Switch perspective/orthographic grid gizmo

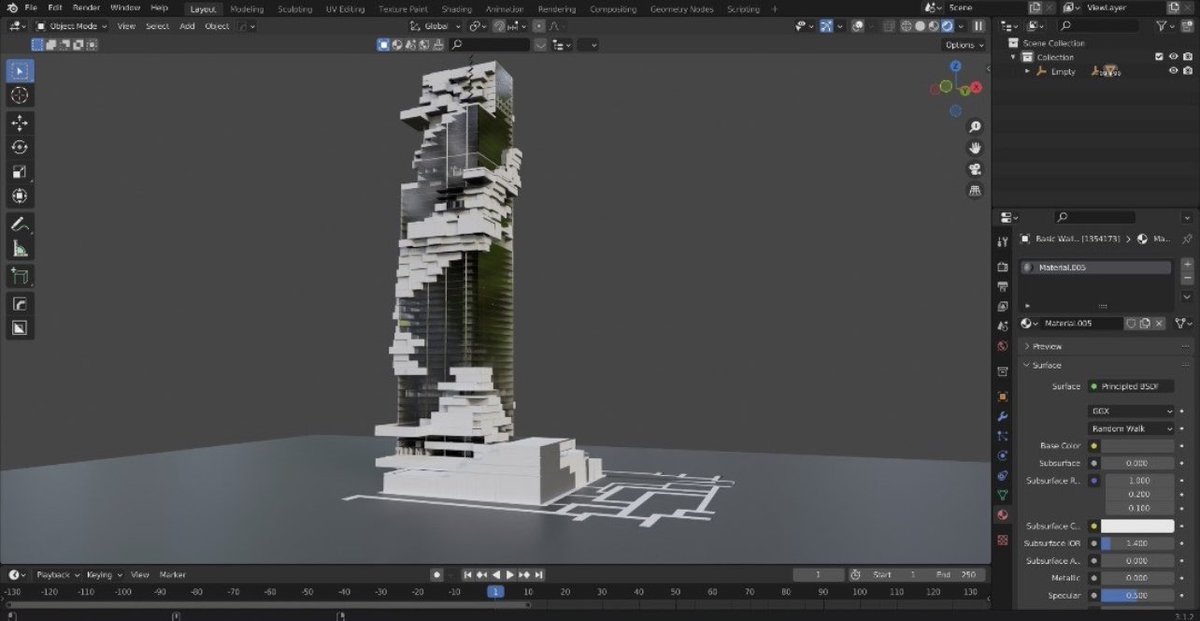(x=975, y=190)
